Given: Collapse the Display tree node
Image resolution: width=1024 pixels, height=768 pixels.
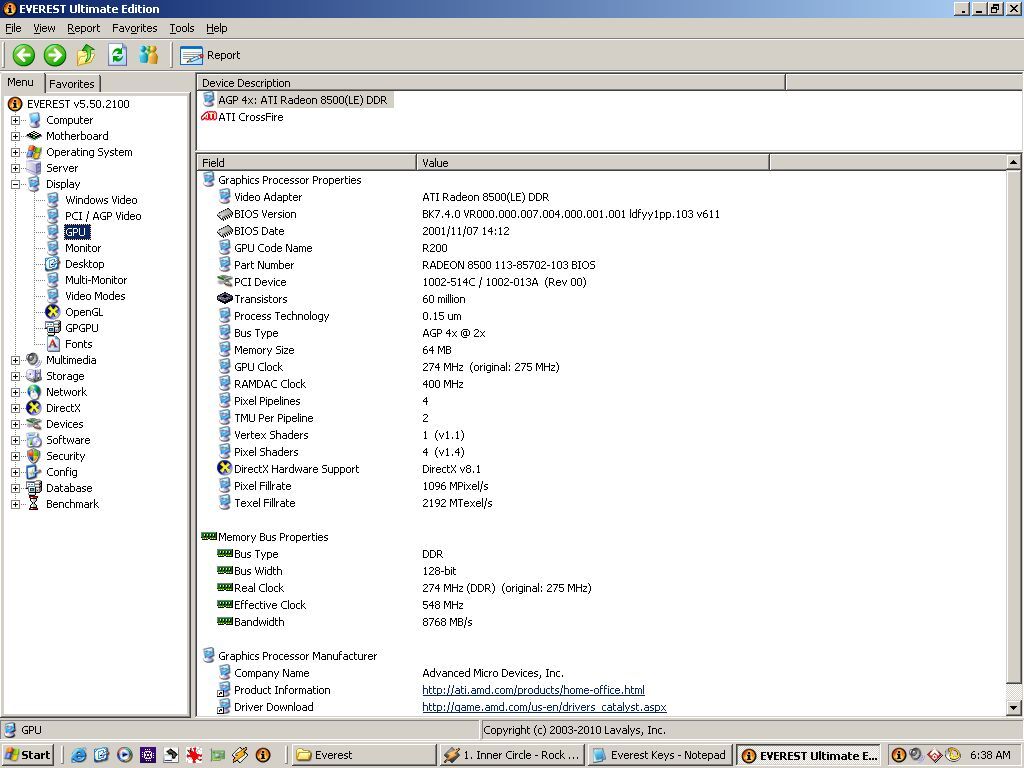Looking at the screenshot, I should pos(16,184).
